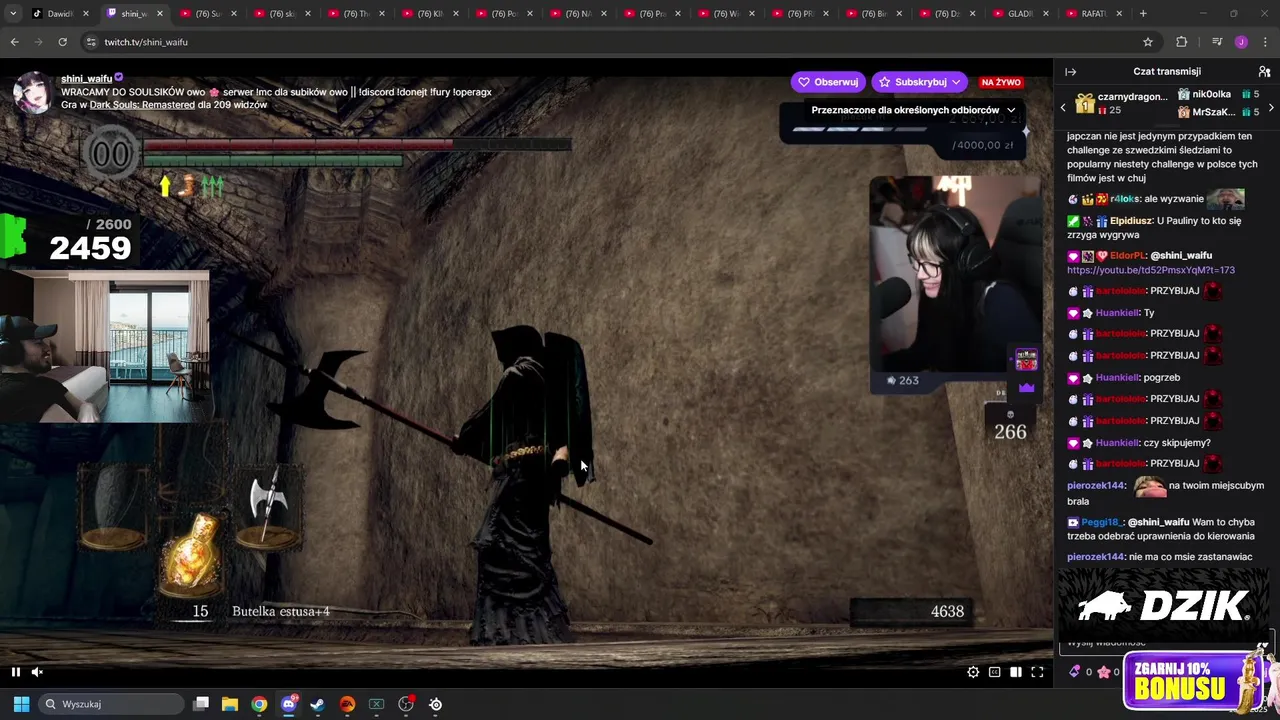Open Task View on the taskbar

coord(201,704)
